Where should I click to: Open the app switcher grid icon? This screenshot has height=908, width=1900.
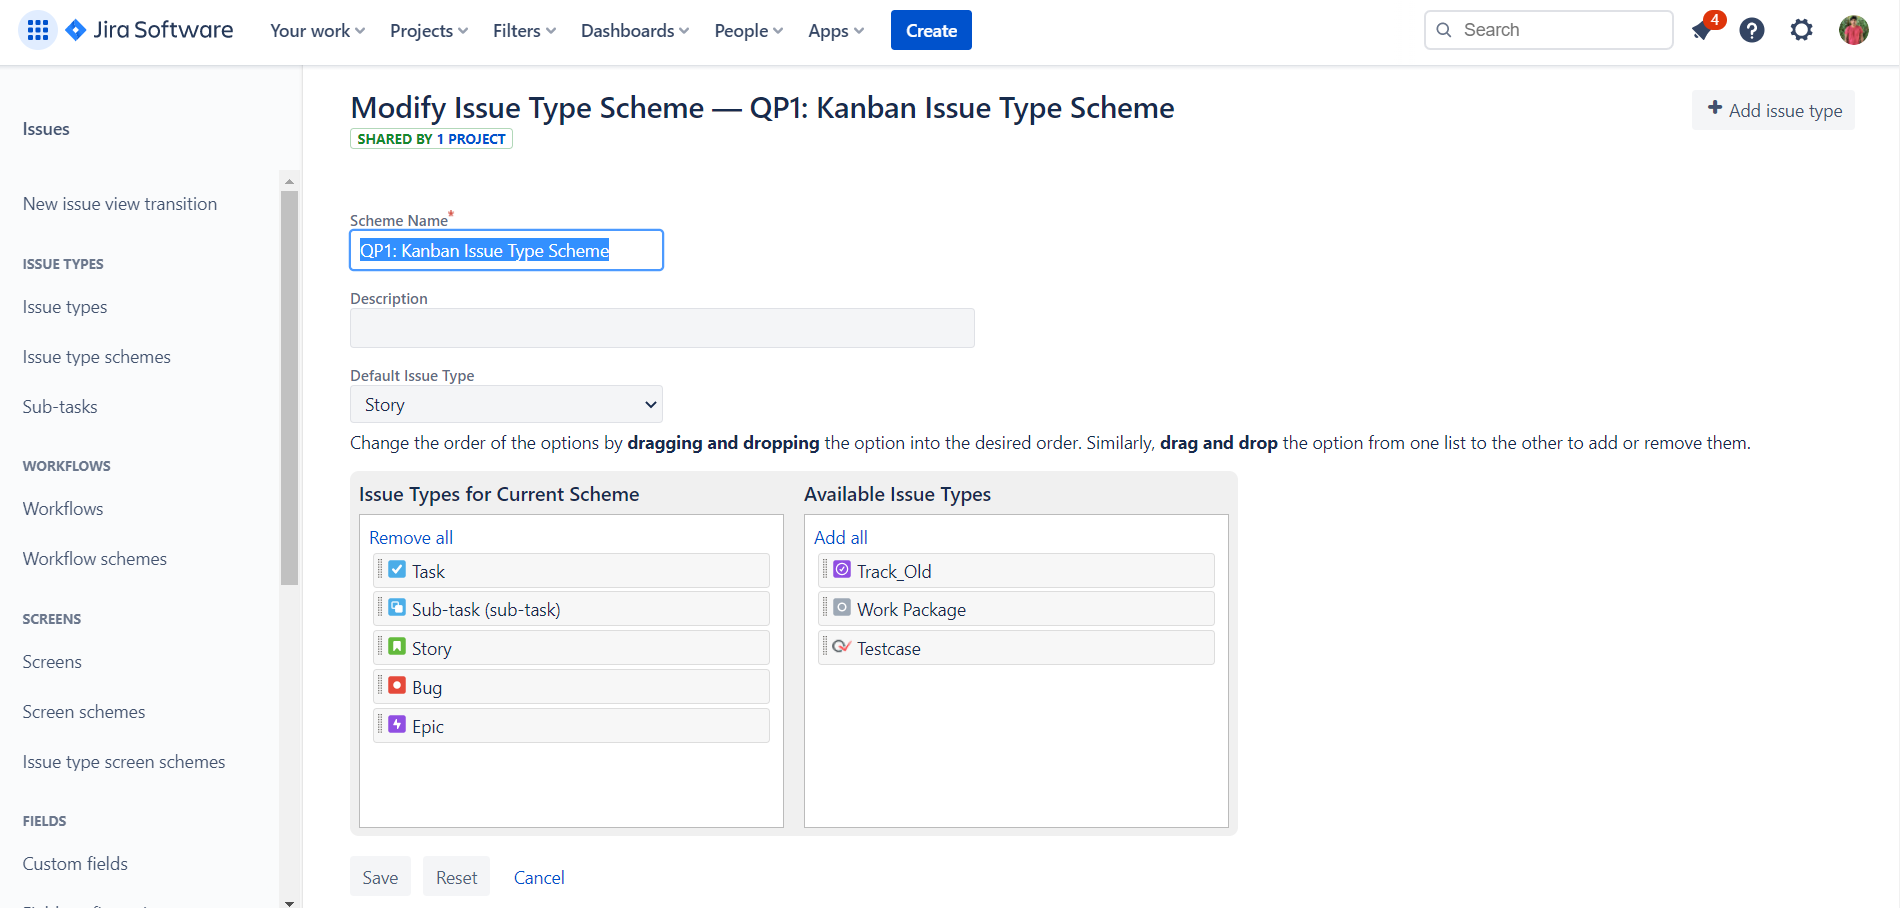[x=38, y=30]
